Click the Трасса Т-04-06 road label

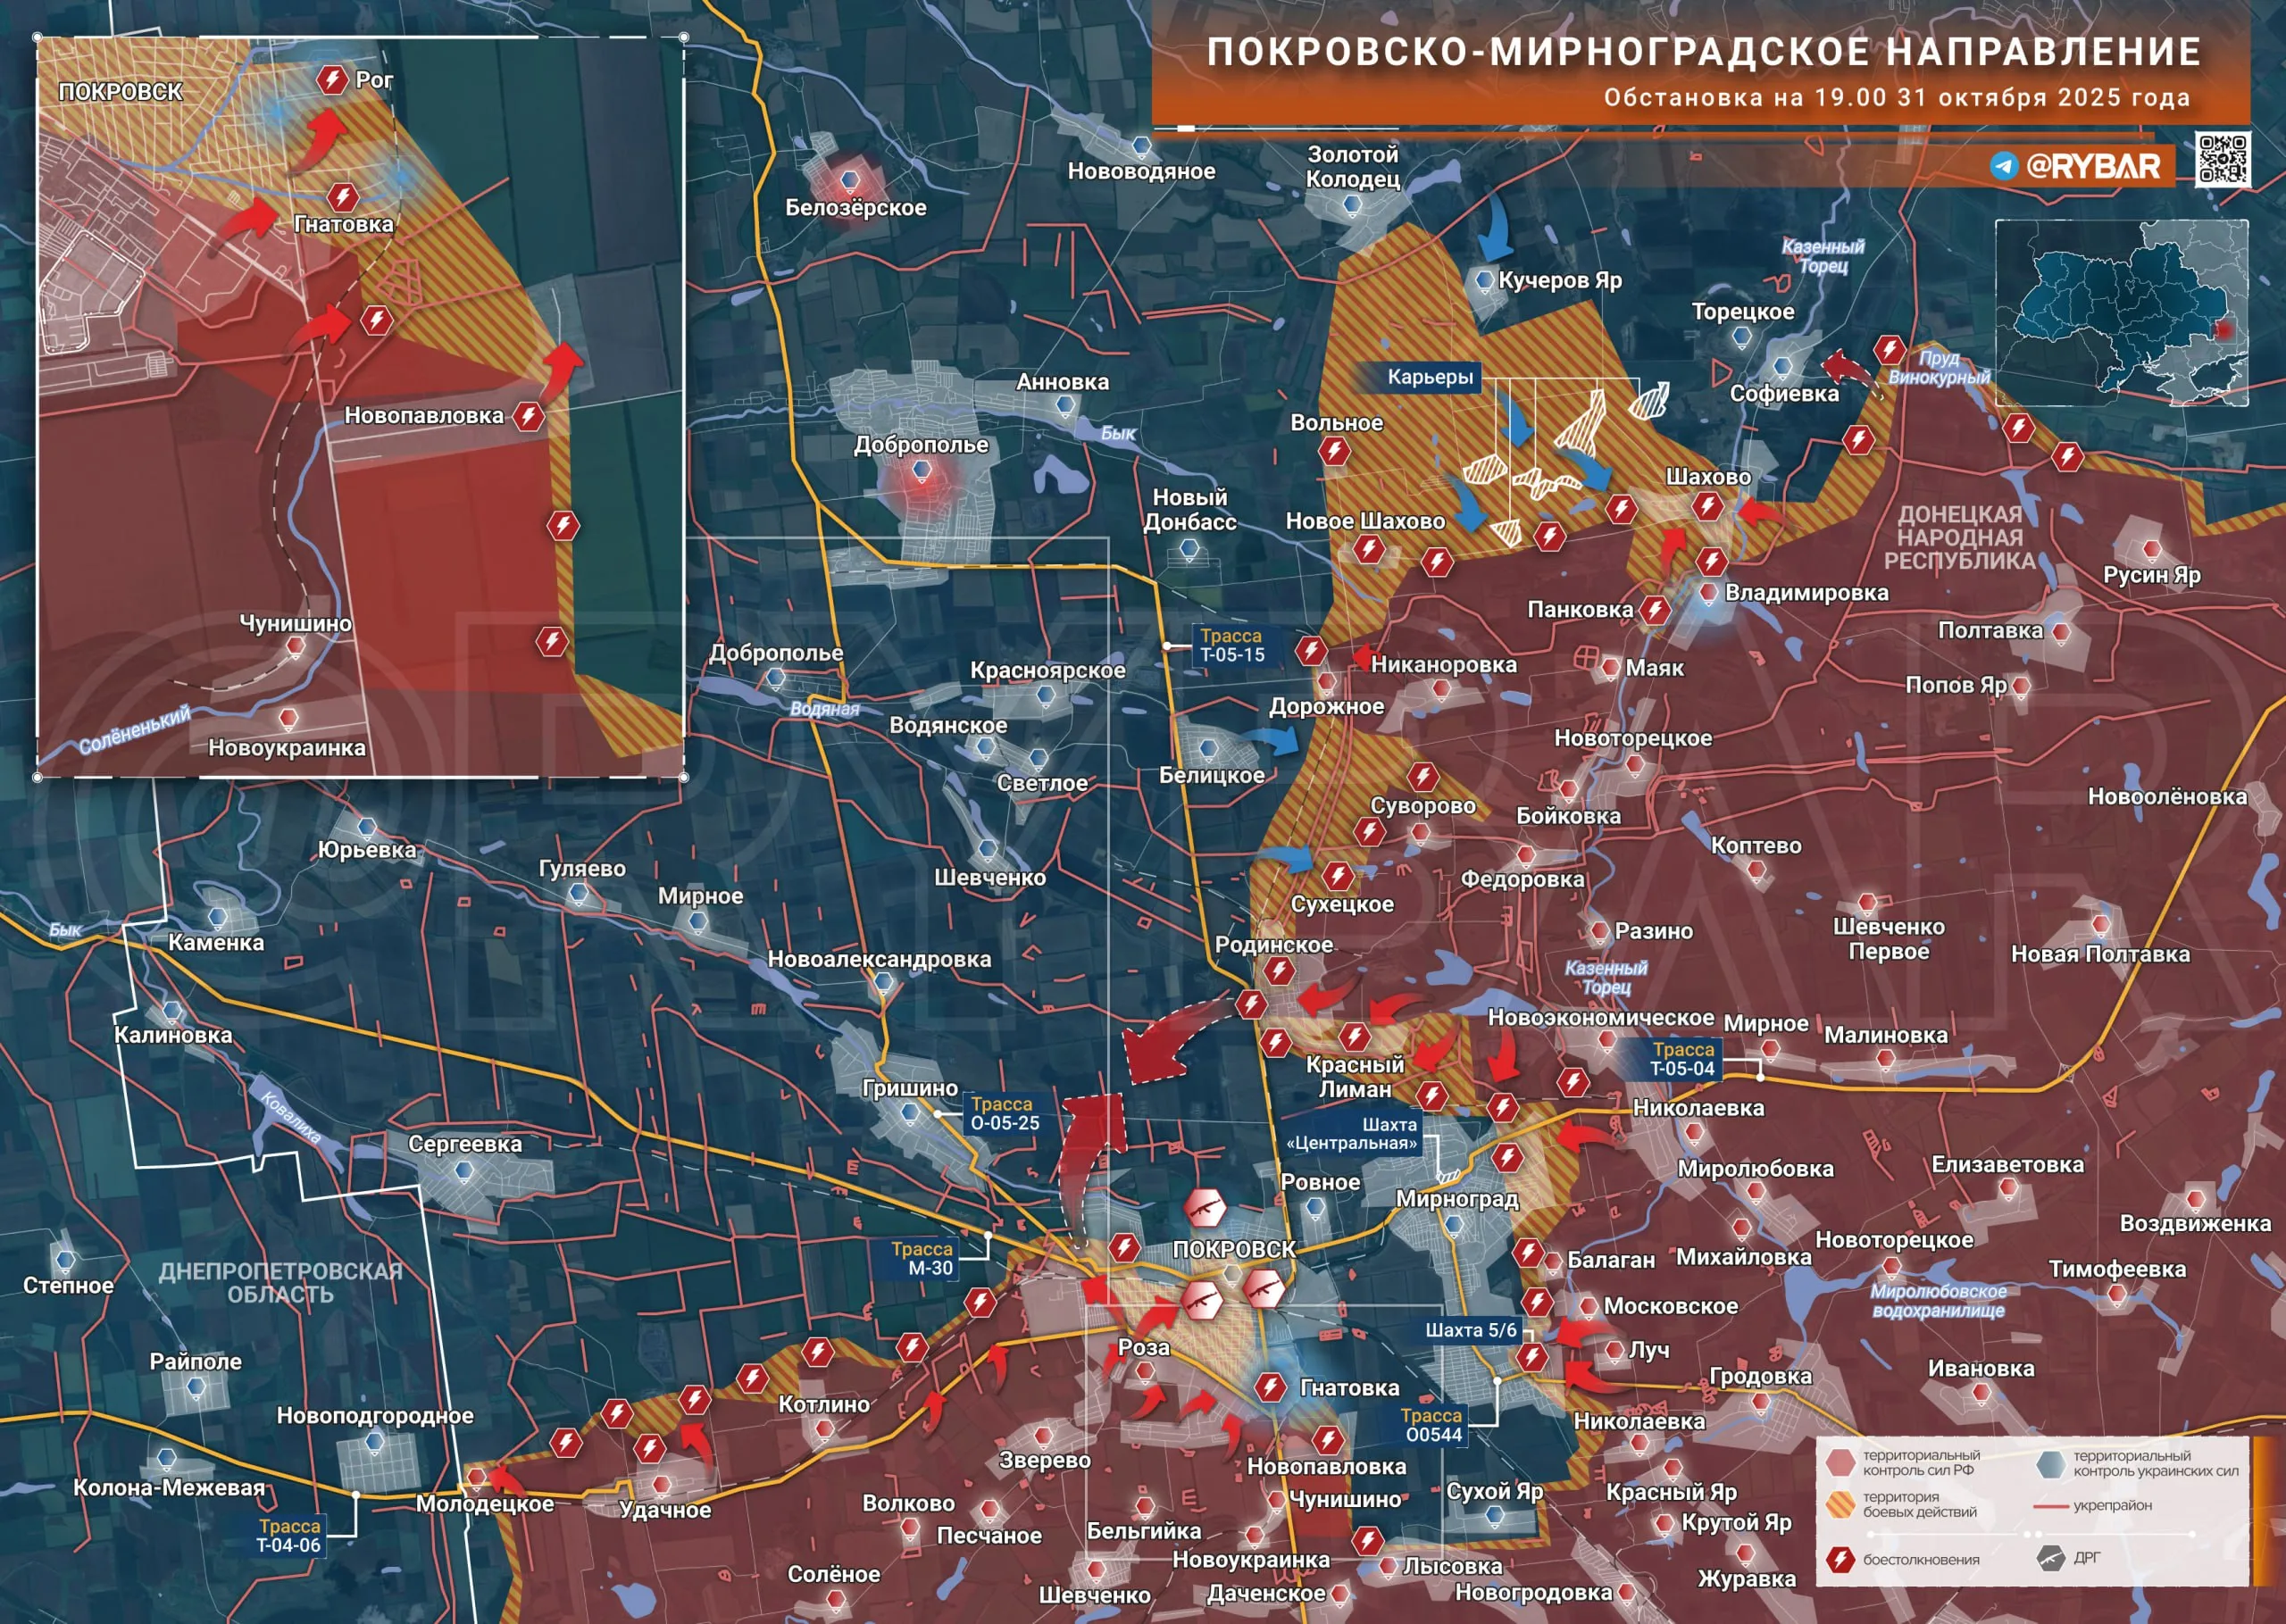[289, 1535]
